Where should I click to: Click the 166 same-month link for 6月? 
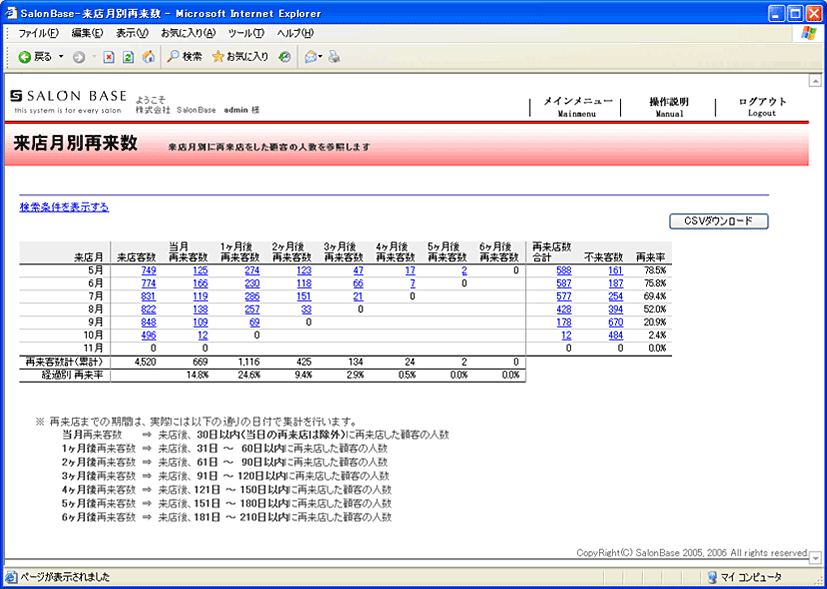click(200, 284)
